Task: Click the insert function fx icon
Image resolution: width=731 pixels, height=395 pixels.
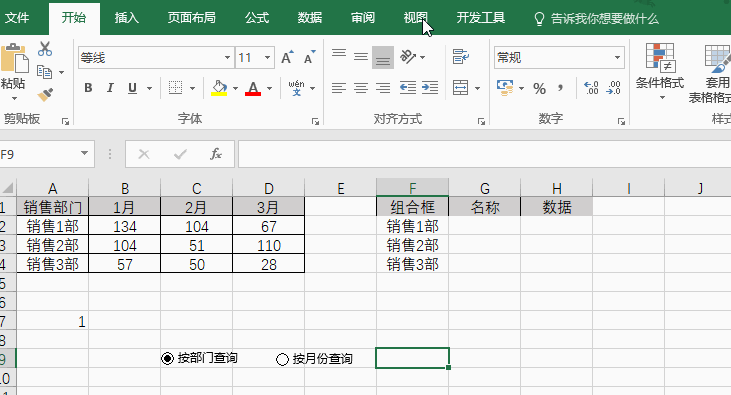Action: [x=215, y=154]
